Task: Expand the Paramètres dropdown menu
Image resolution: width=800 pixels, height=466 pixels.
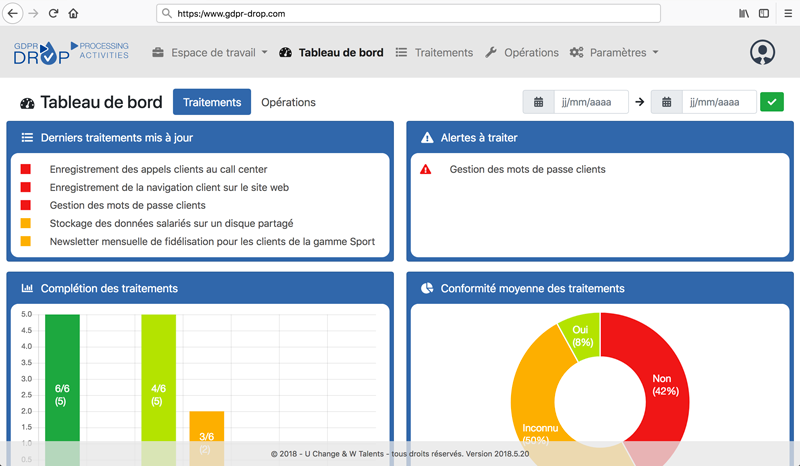Action: [656, 52]
